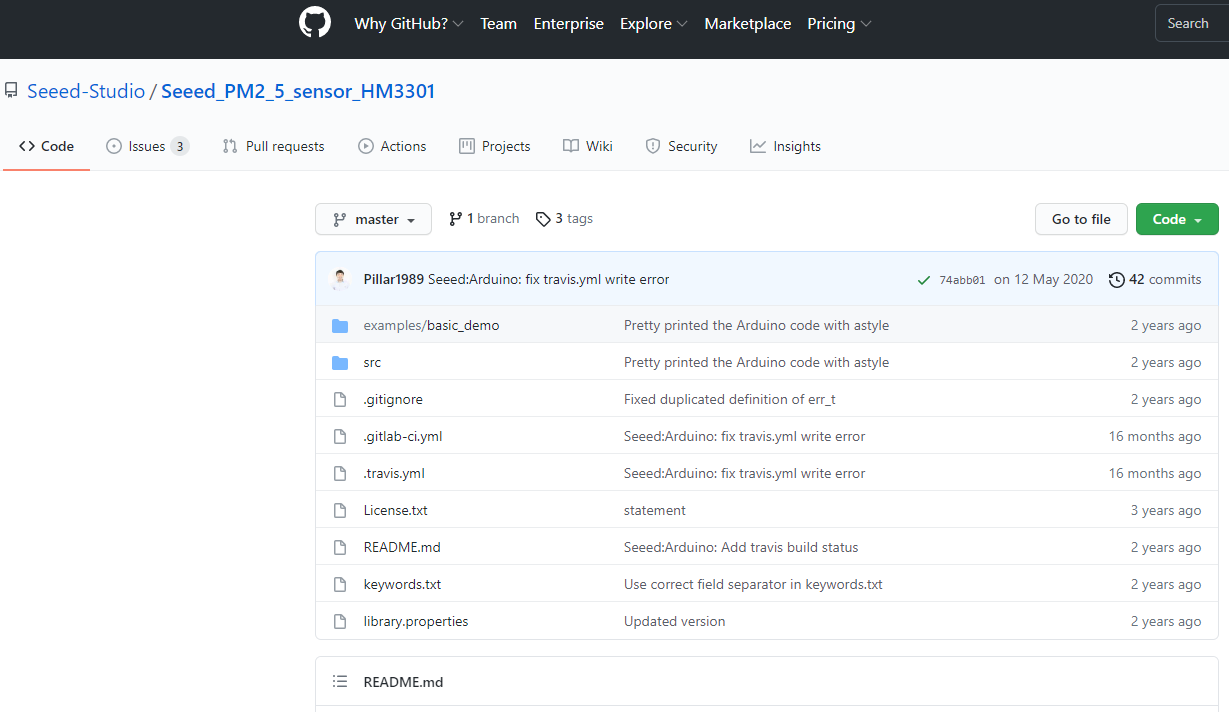Viewport: 1229px width, 712px height.
Task: Open the library.properties file name
Action: pyautogui.click(x=416, y=622)
